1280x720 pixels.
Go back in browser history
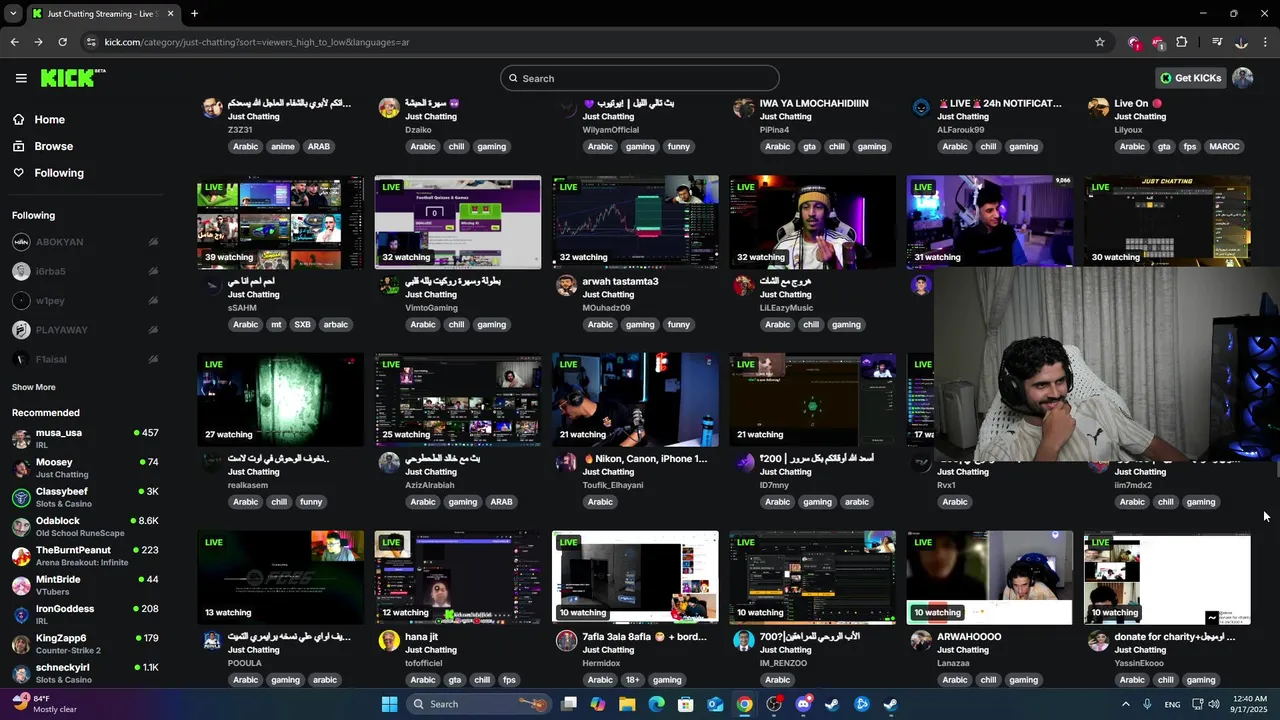click(14, 42)
